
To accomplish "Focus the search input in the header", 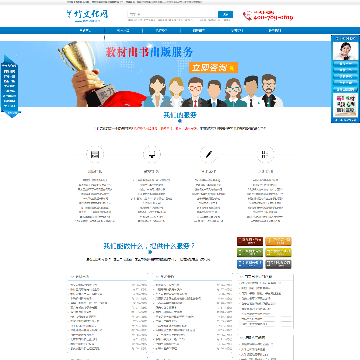I will coord(172,14).
